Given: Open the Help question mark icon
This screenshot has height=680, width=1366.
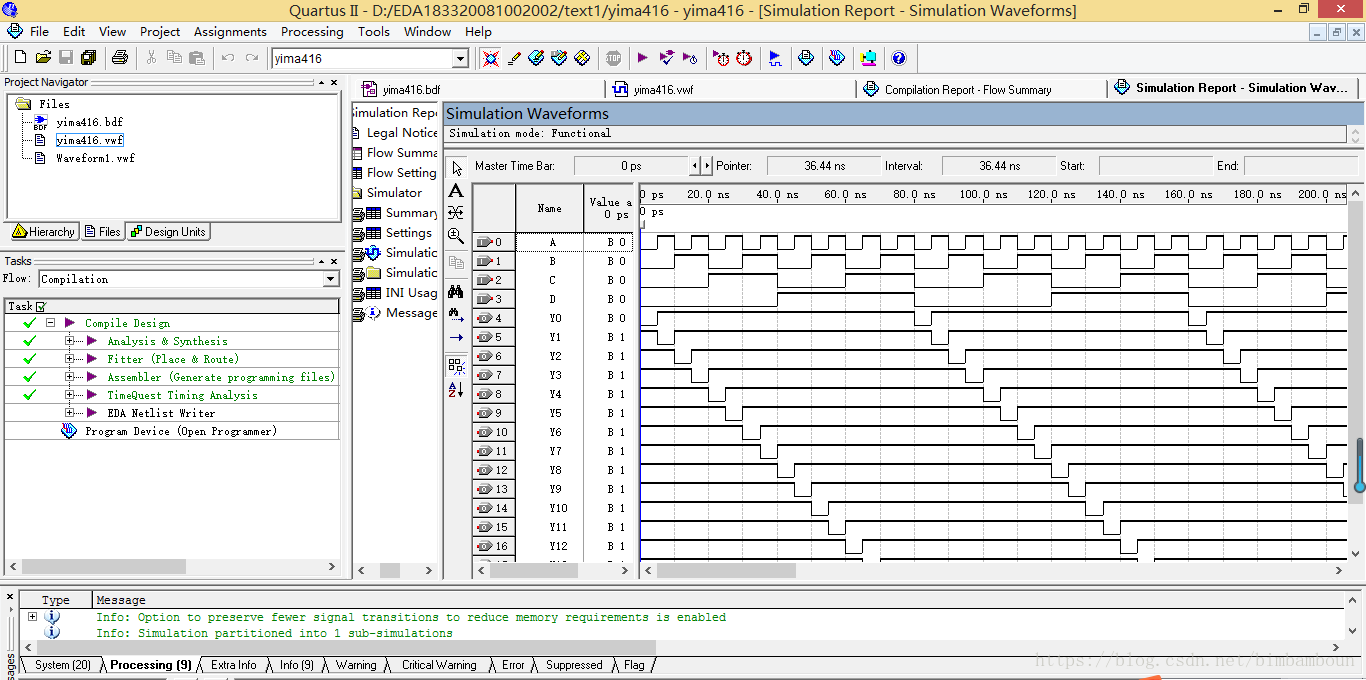Looking at the screenshot, I should (x=898, y=58).
